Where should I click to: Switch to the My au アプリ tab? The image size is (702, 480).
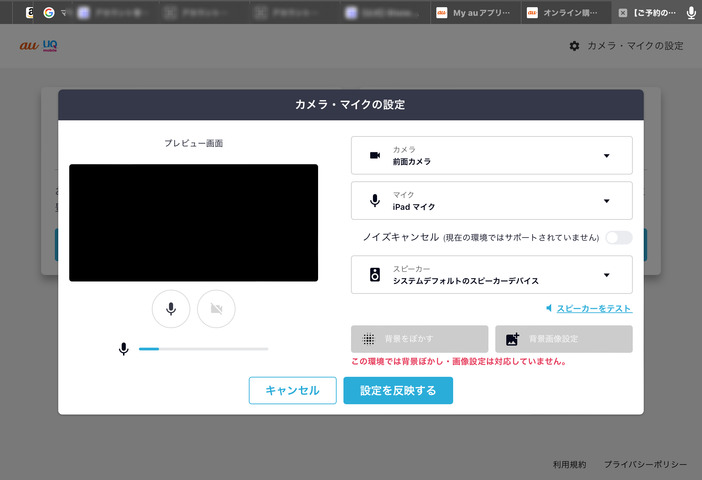pyautogui.click(x=473, y=13)
